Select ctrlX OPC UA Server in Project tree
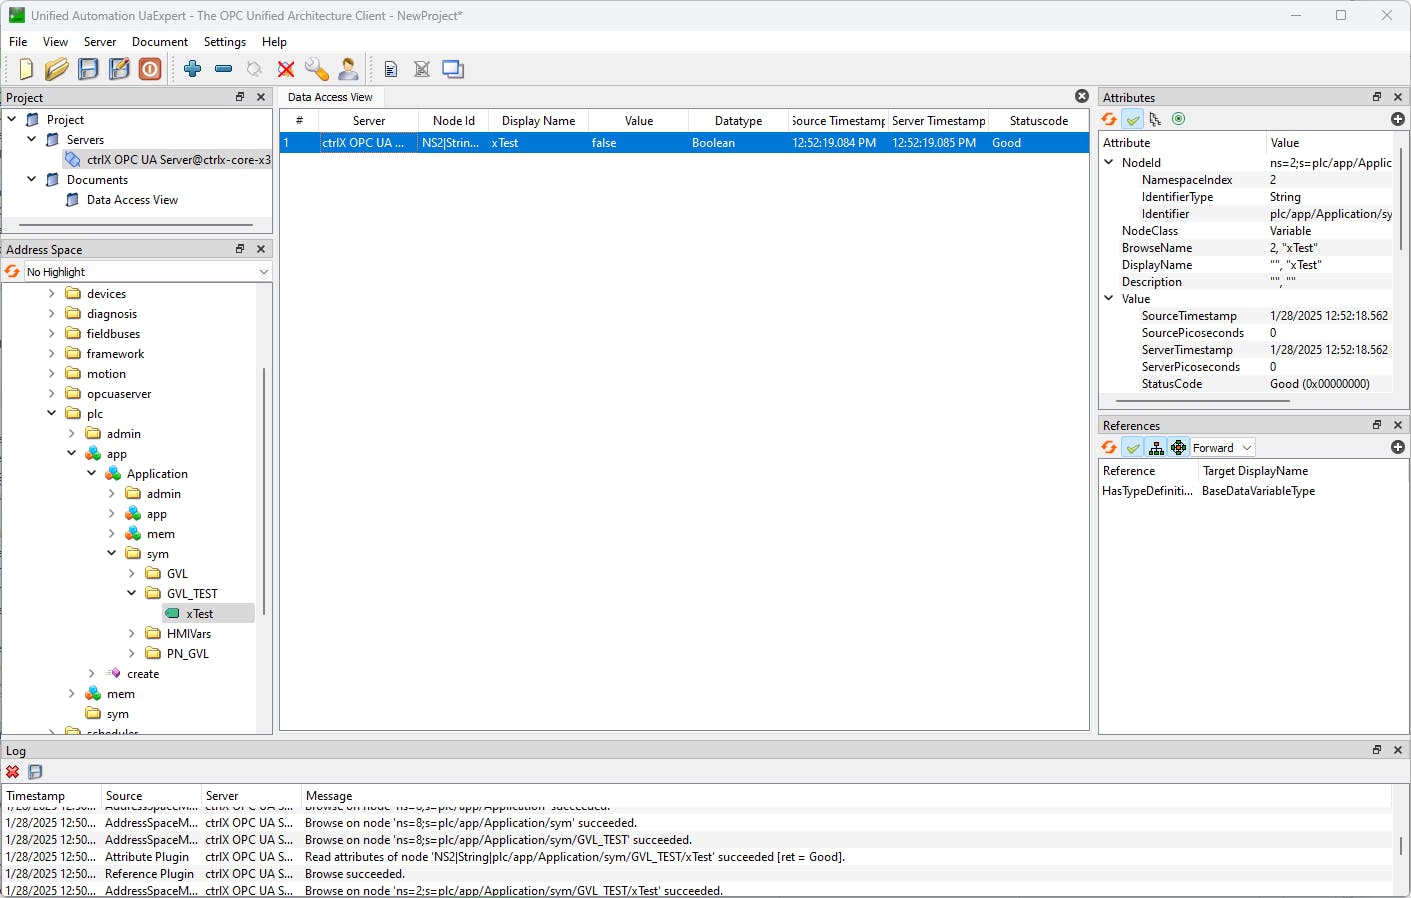 tap(178, 160)
